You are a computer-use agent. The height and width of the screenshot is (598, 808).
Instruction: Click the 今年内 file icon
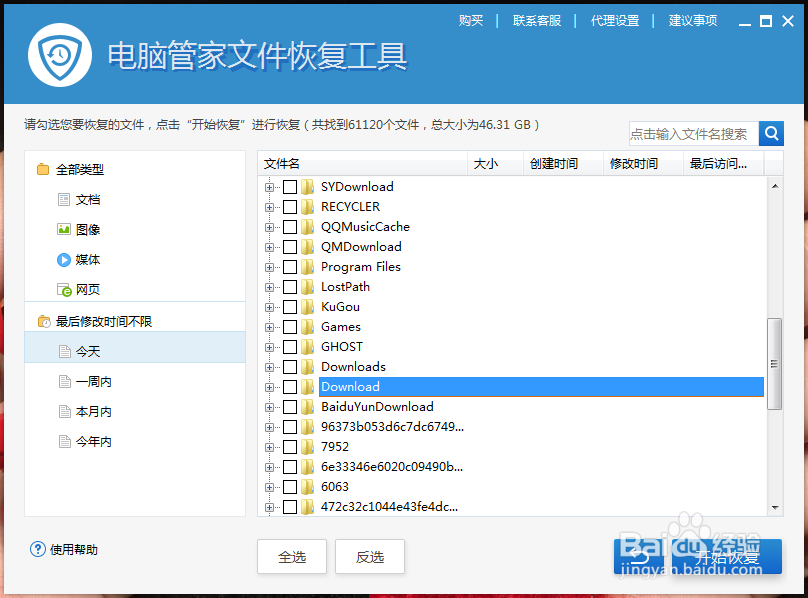tap(64, 442)
